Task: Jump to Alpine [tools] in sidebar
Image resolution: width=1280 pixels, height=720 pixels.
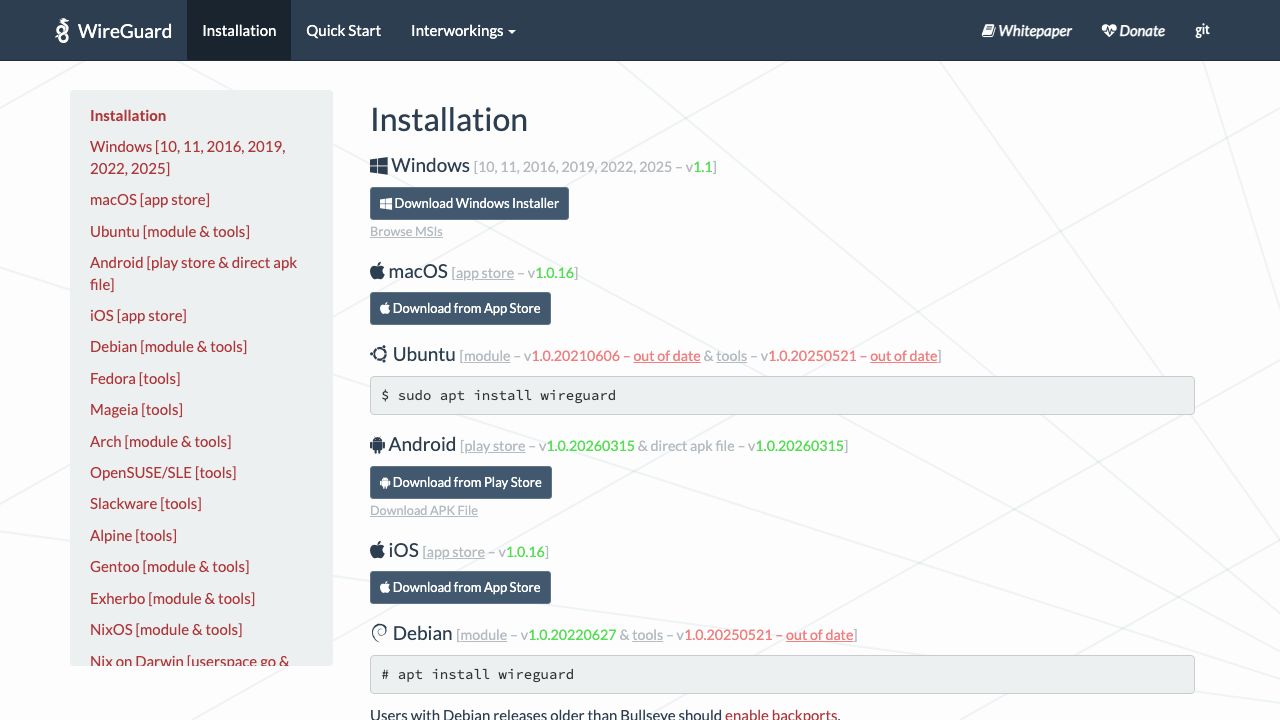Action: click(x=133, y=535)
